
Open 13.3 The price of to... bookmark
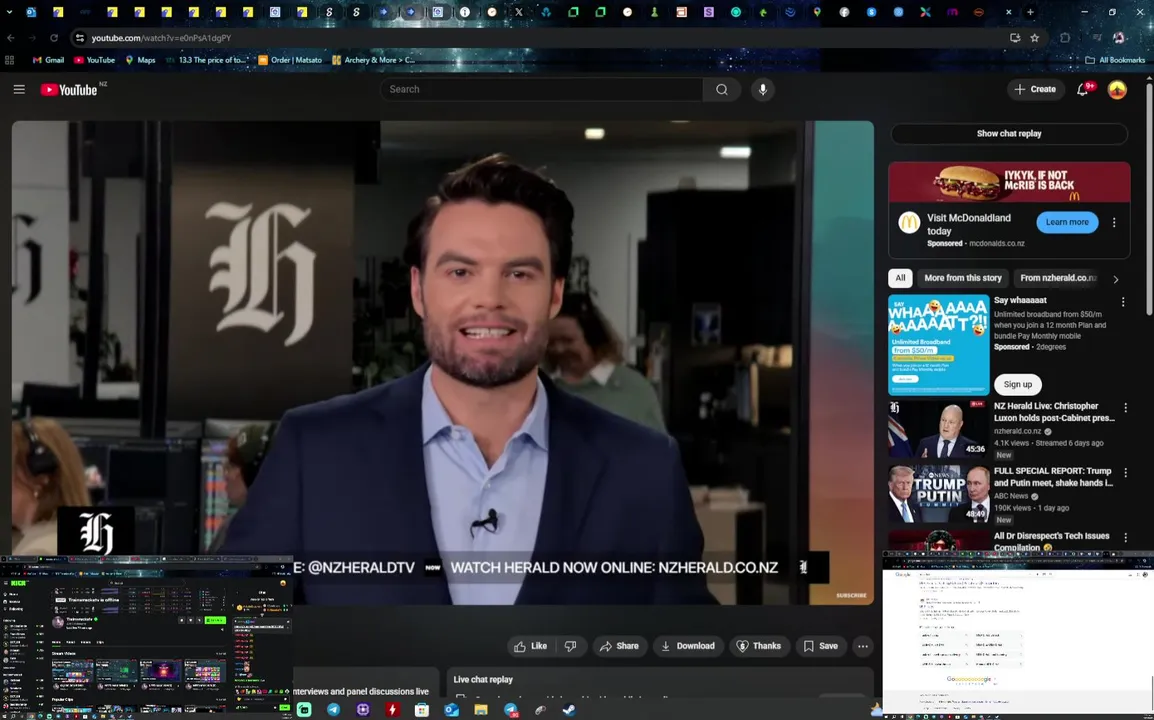pos(207,60)
